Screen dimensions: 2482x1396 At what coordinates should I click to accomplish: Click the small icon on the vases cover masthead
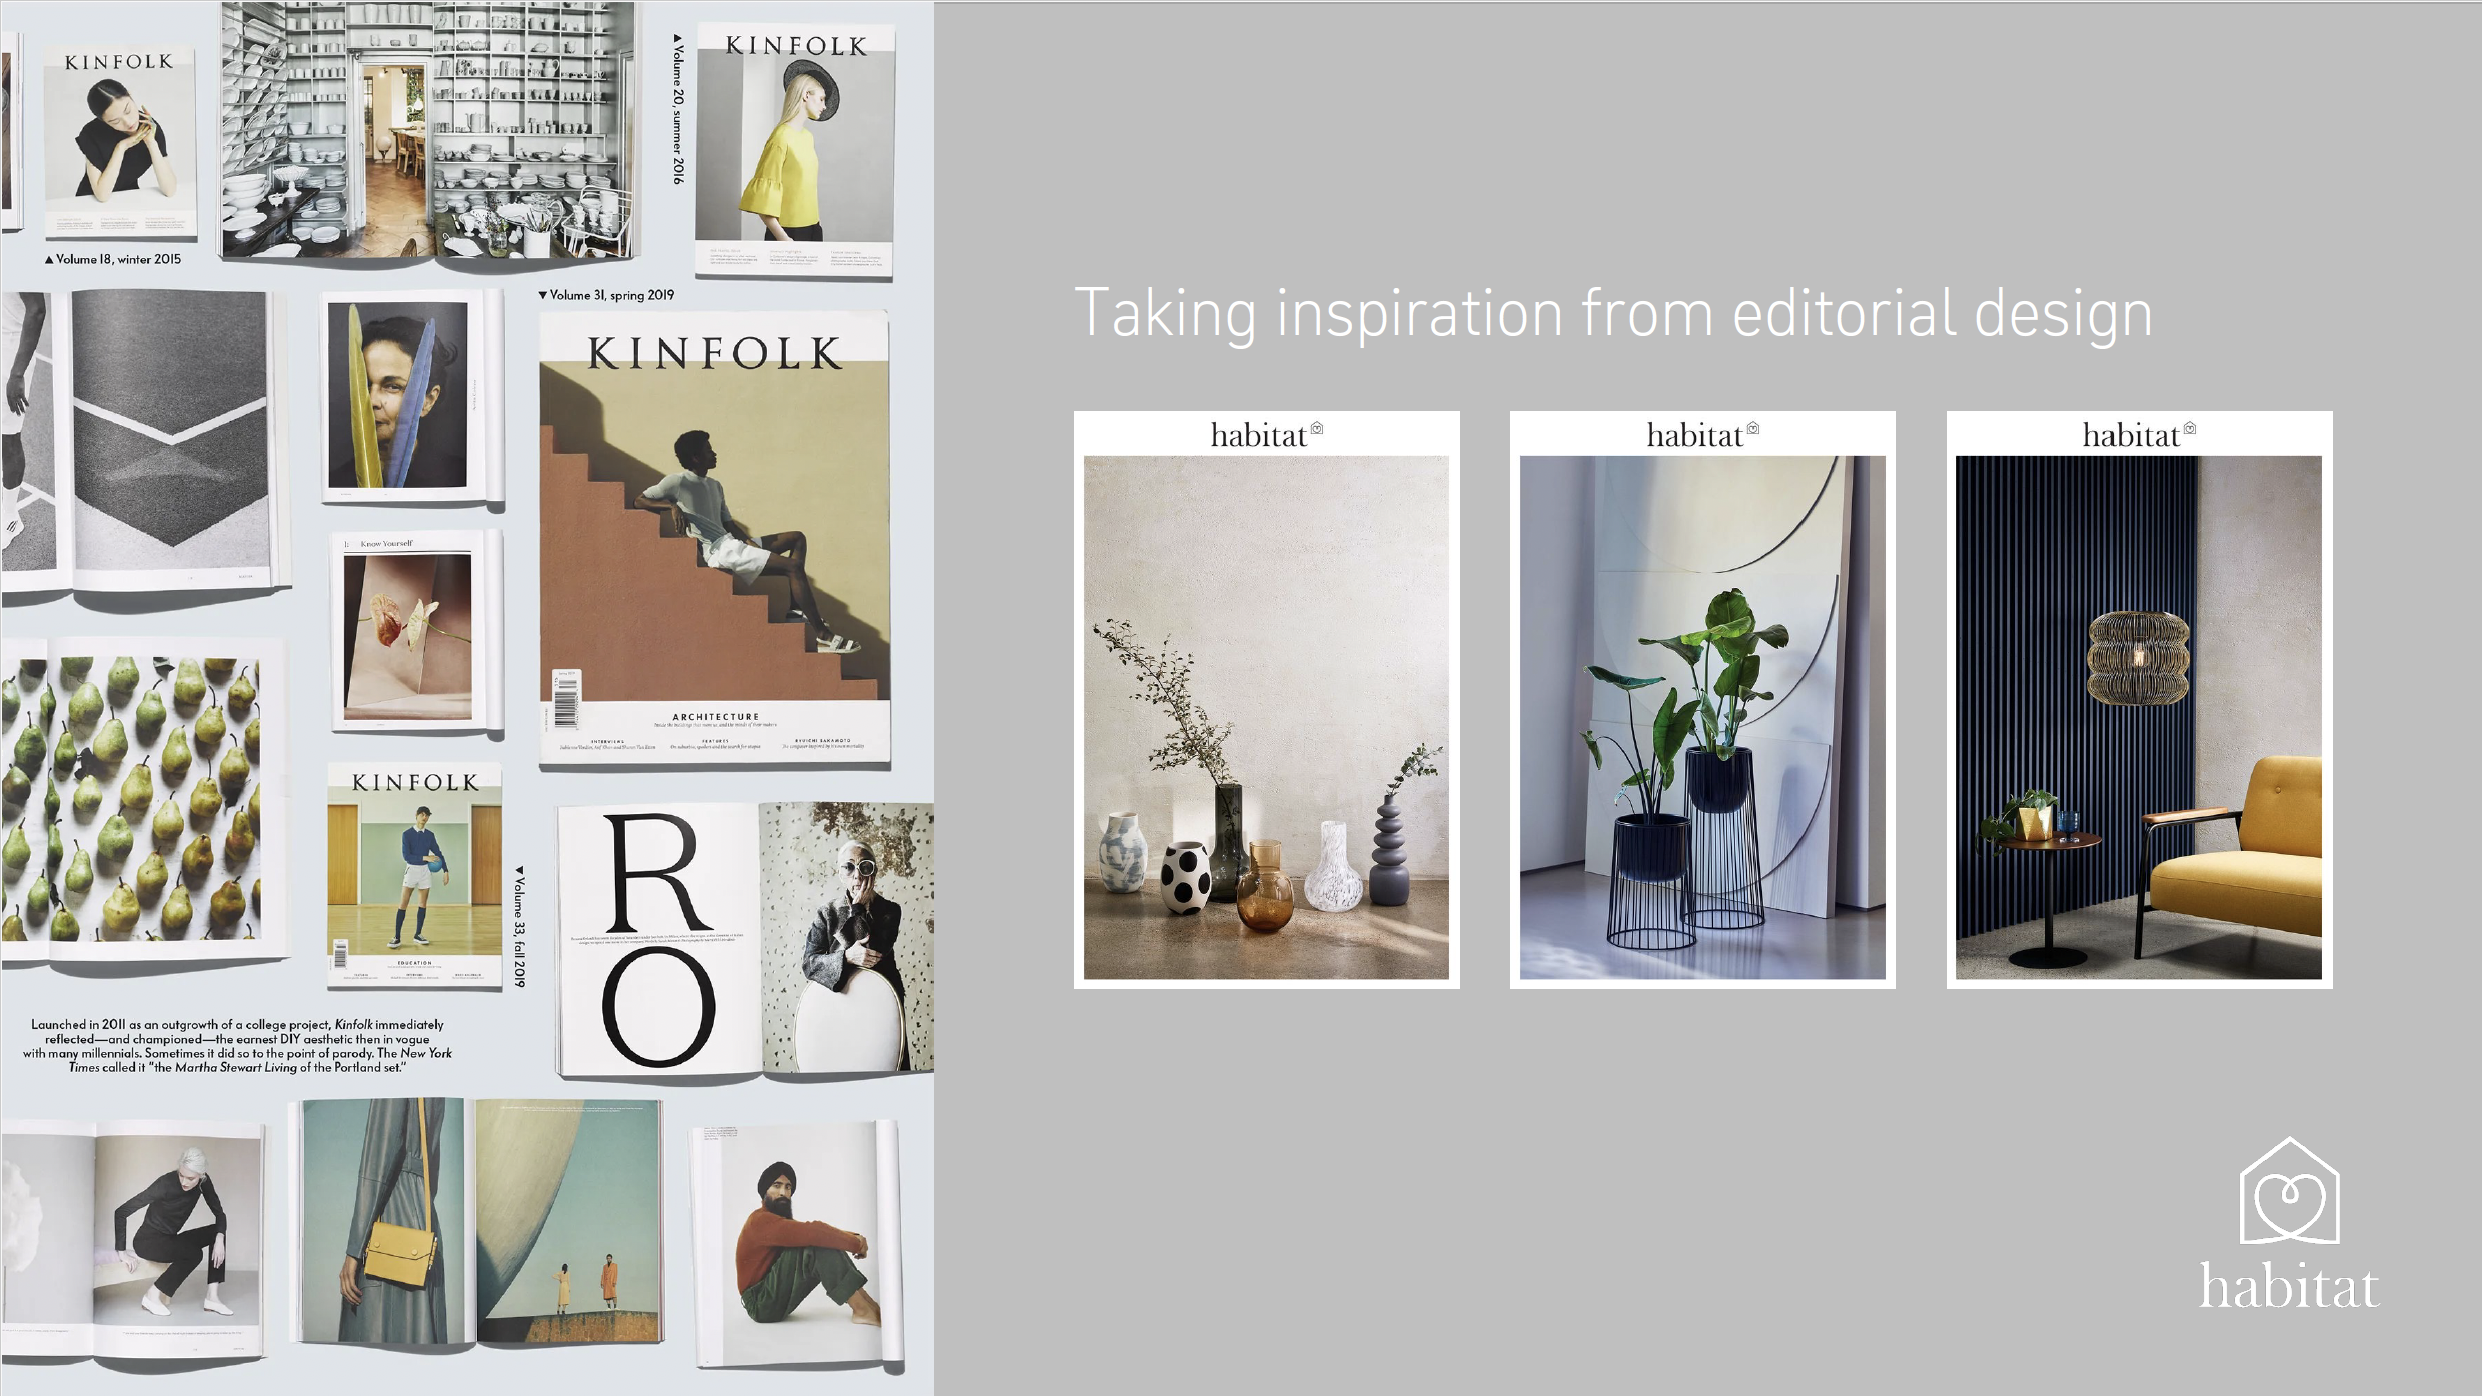pyautogui.click(x=1317, y=429)
